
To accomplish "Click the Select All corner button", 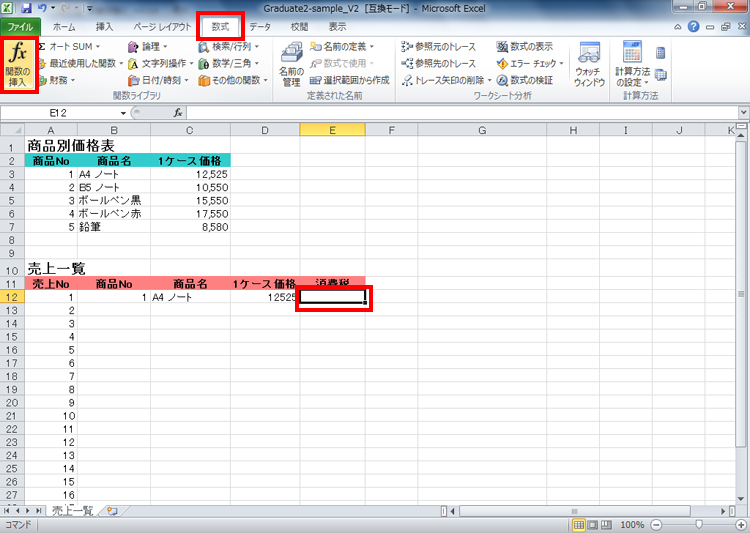I will 12,130.
